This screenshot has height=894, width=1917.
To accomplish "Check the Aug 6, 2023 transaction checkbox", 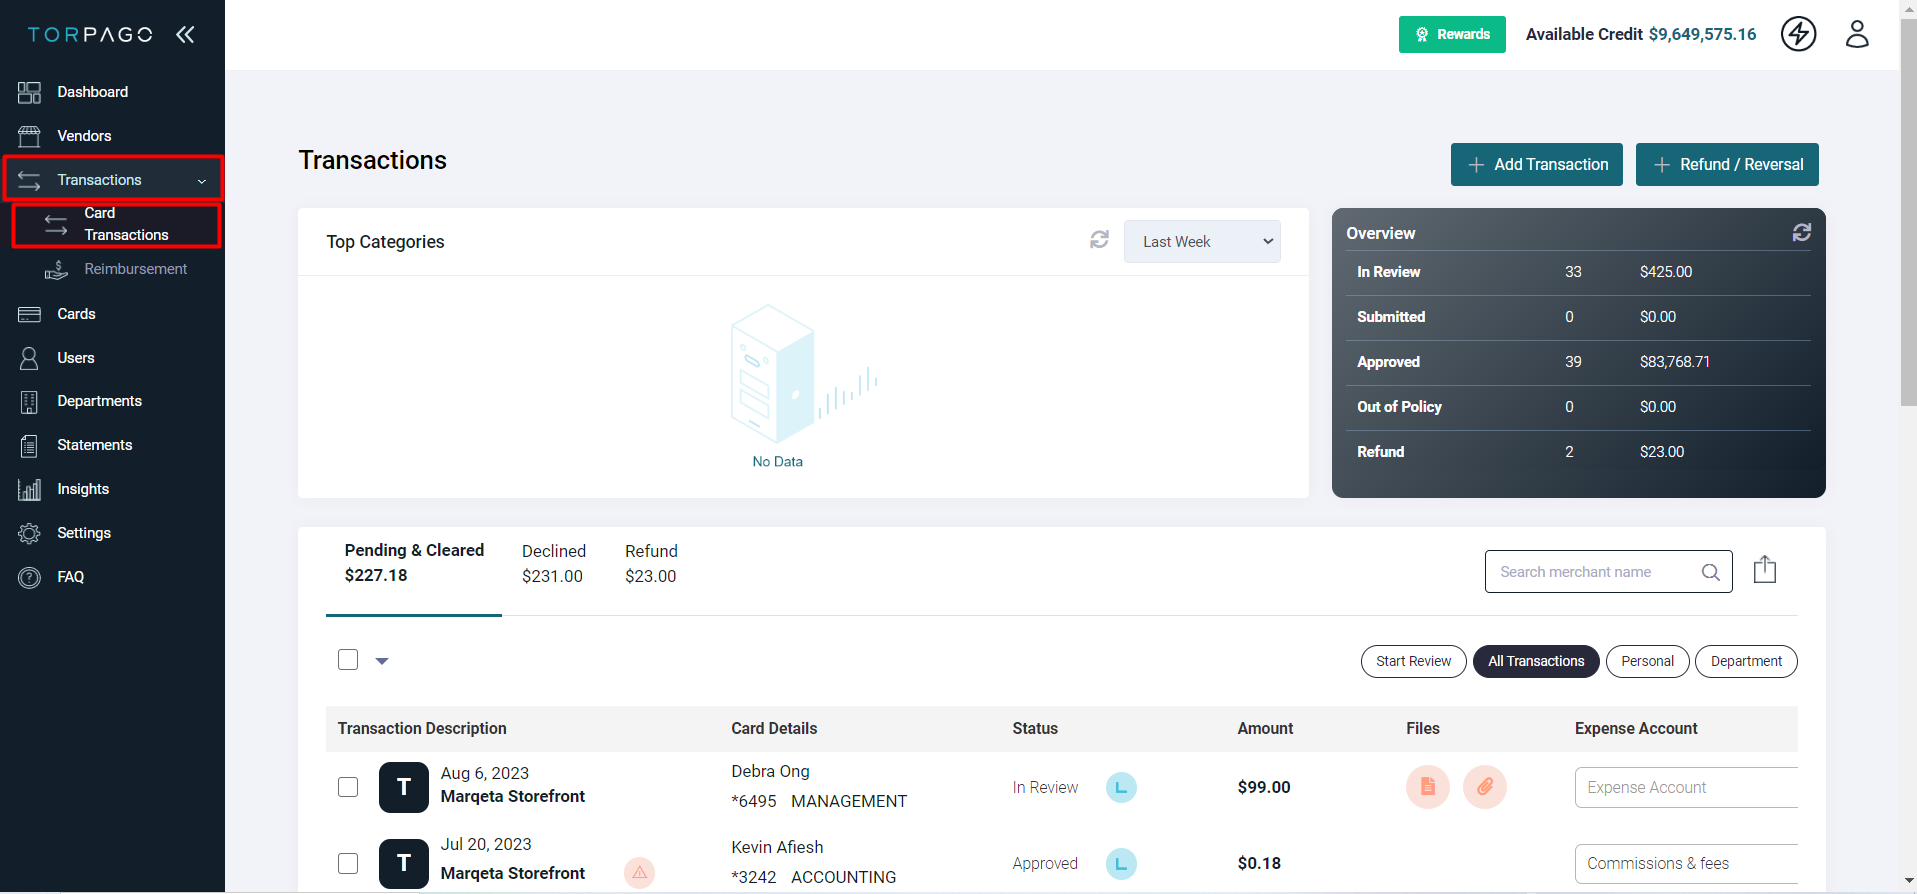I will (348, 787).
